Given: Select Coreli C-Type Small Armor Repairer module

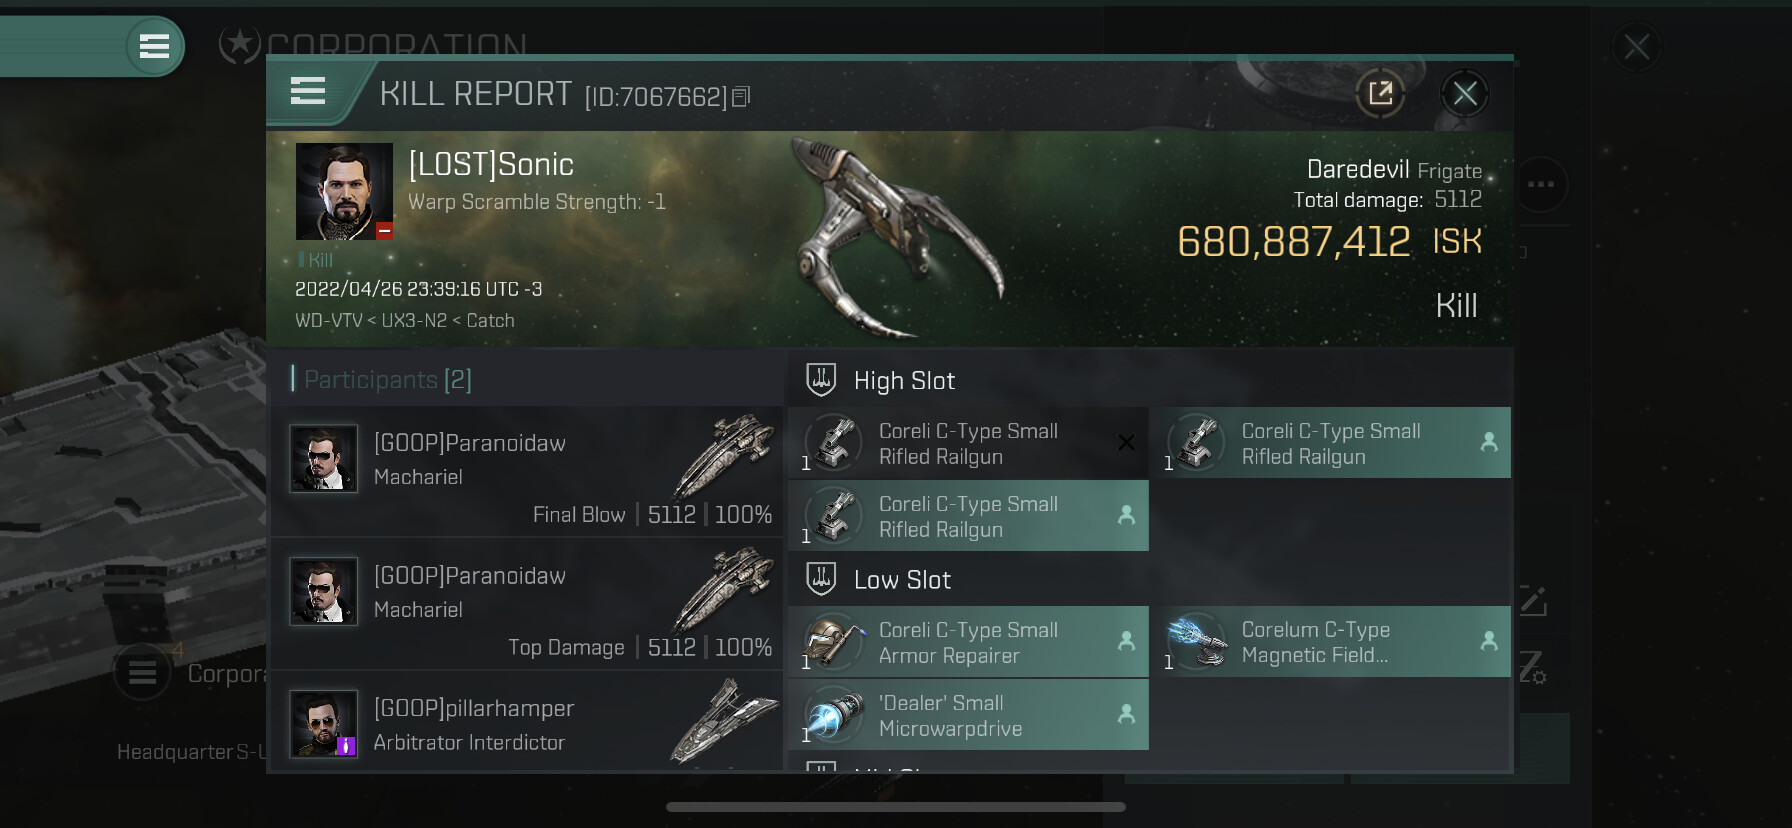Looking at the screenshot, I should pyautogui.click(x=968, y=642).
